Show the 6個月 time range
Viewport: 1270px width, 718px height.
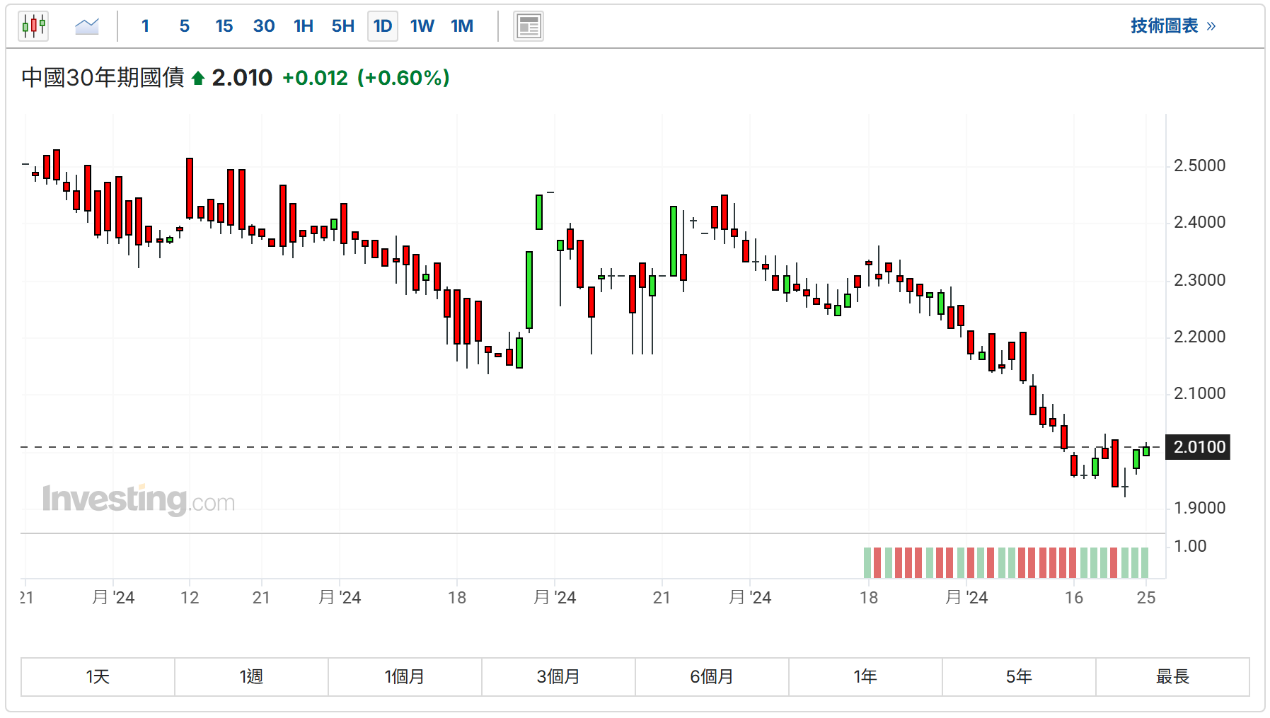[712, 677]
